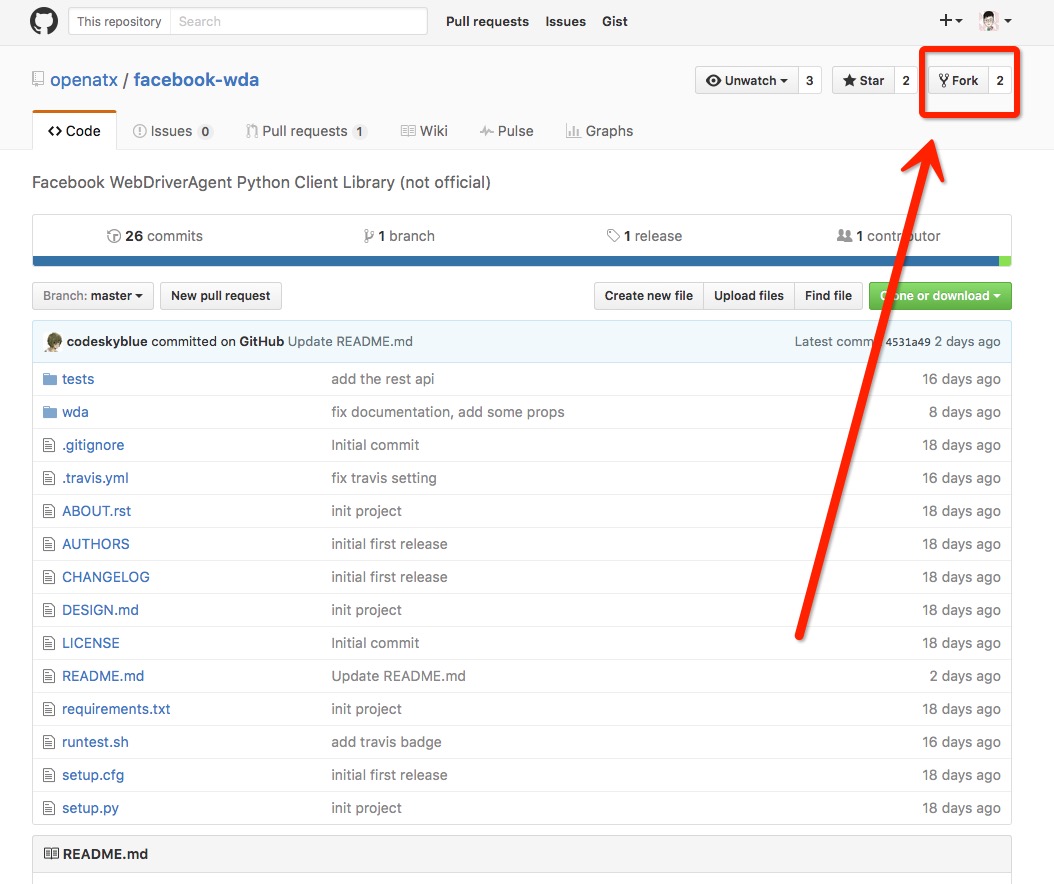Click the file icon next to AUTHORS

point(49,544)
